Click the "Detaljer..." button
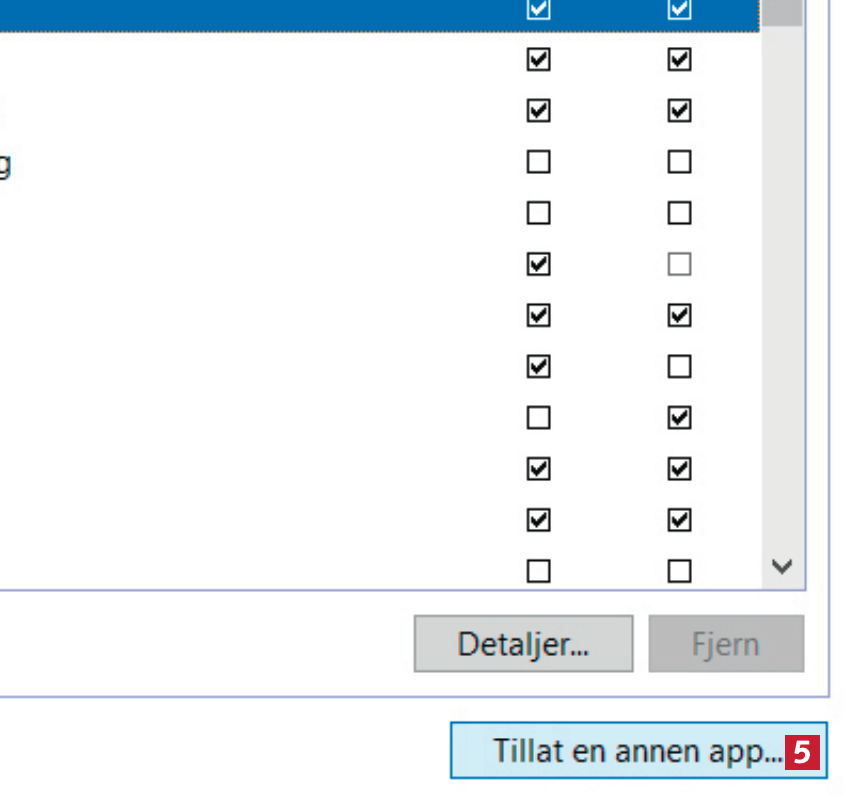 523,643
